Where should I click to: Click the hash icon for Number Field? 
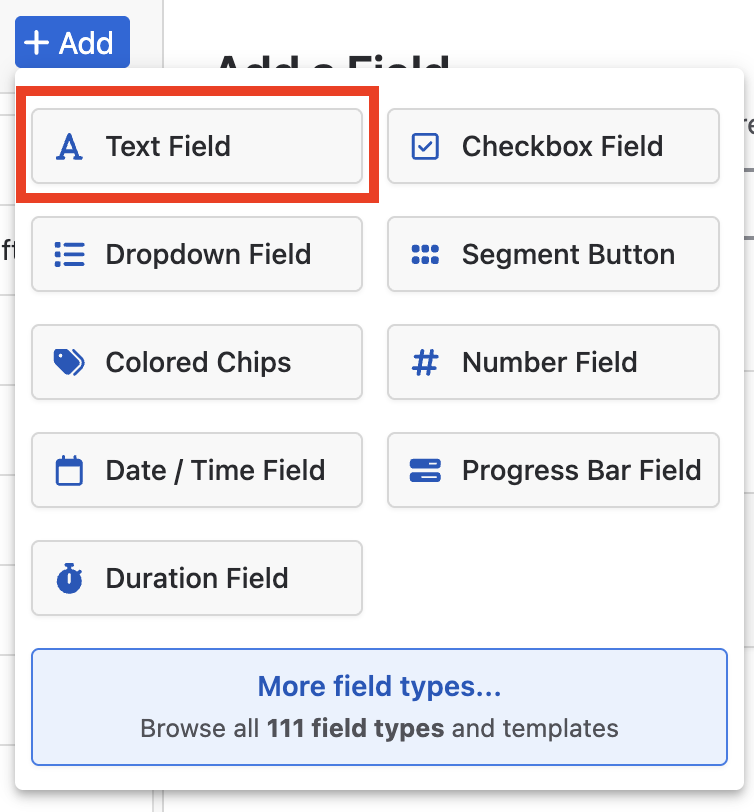(425, 362)
